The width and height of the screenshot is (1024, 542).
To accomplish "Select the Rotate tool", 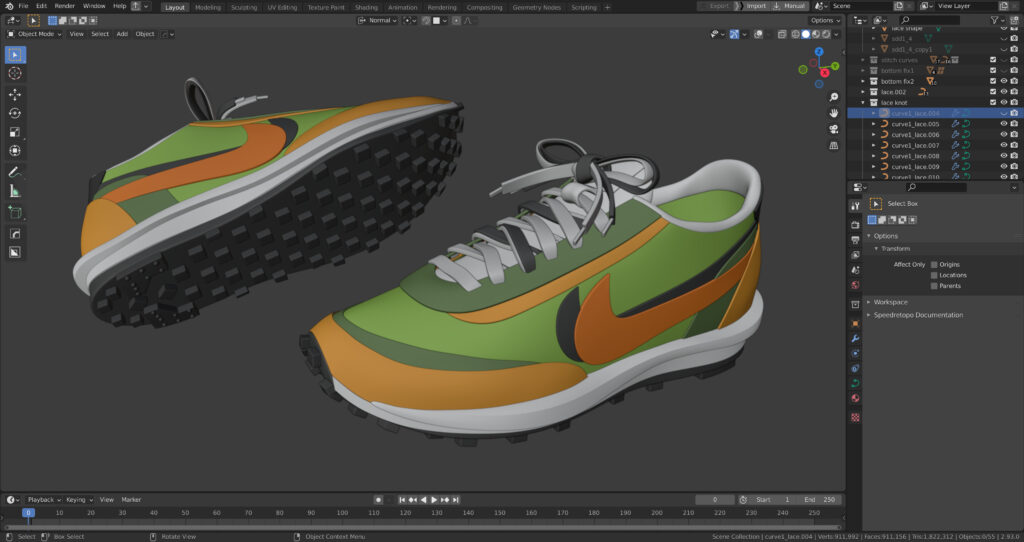I will point(15,113).
